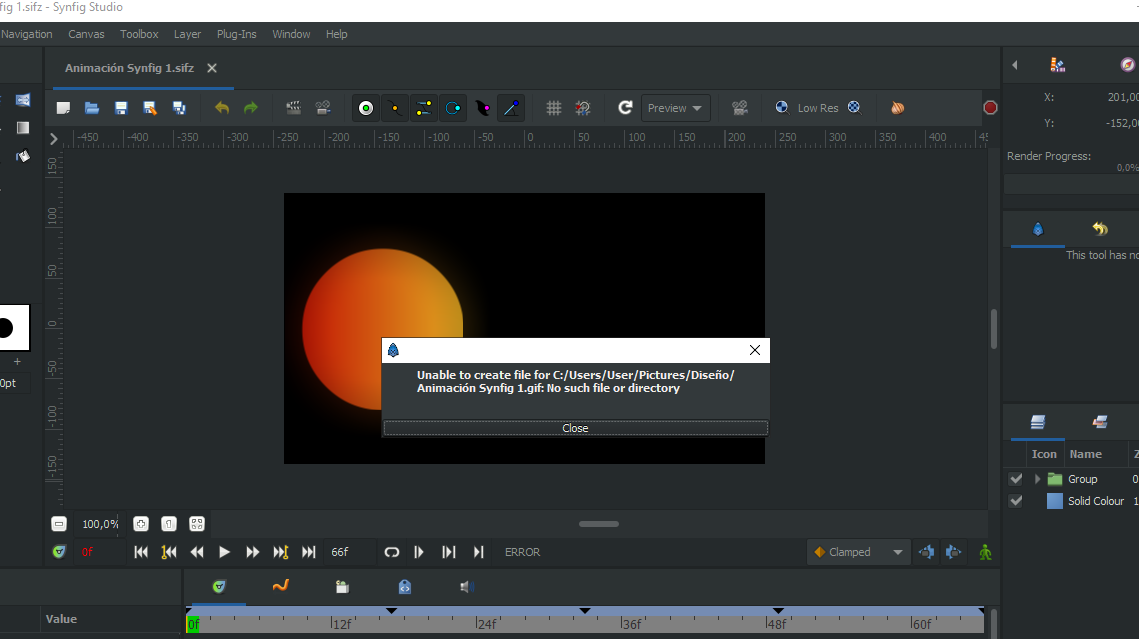Click the sound panel icon below the timeline
Screen dimensions: 1139x639
(466, 587)
